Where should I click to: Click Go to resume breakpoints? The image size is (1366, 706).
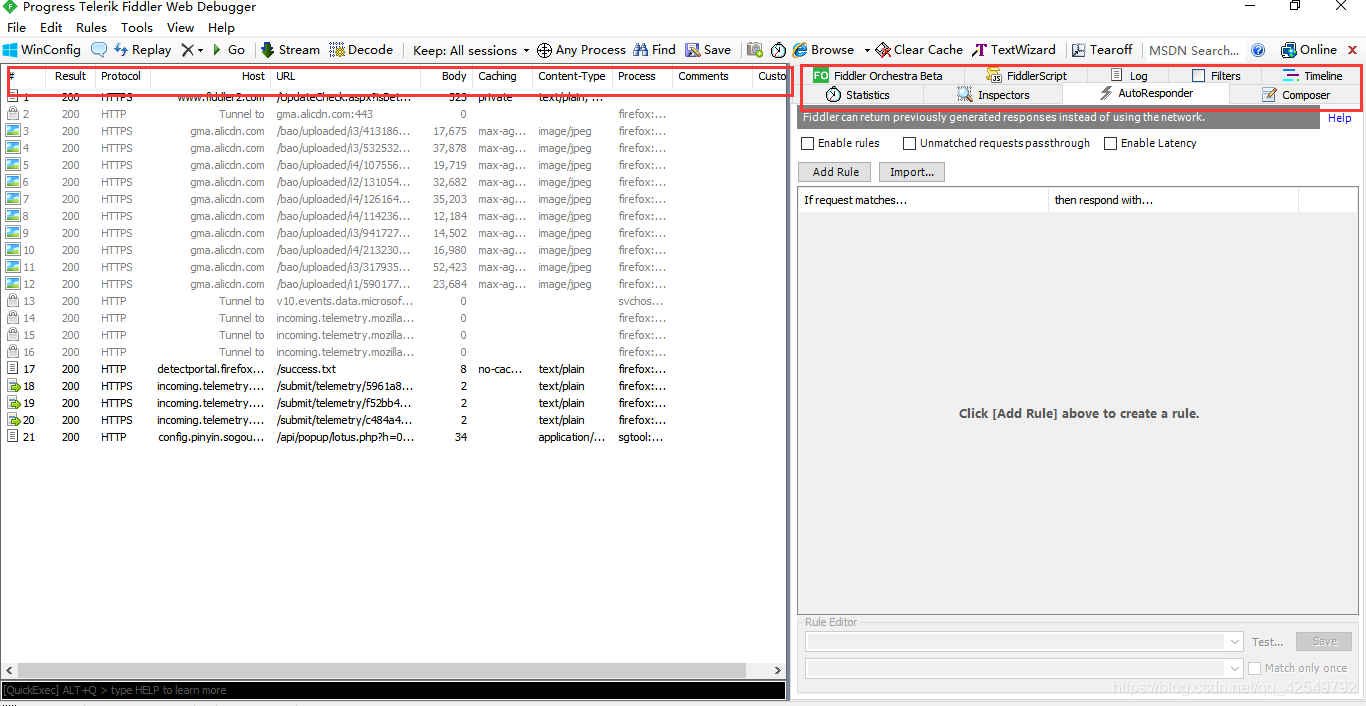pyautogui.click(x=228, y=50)
